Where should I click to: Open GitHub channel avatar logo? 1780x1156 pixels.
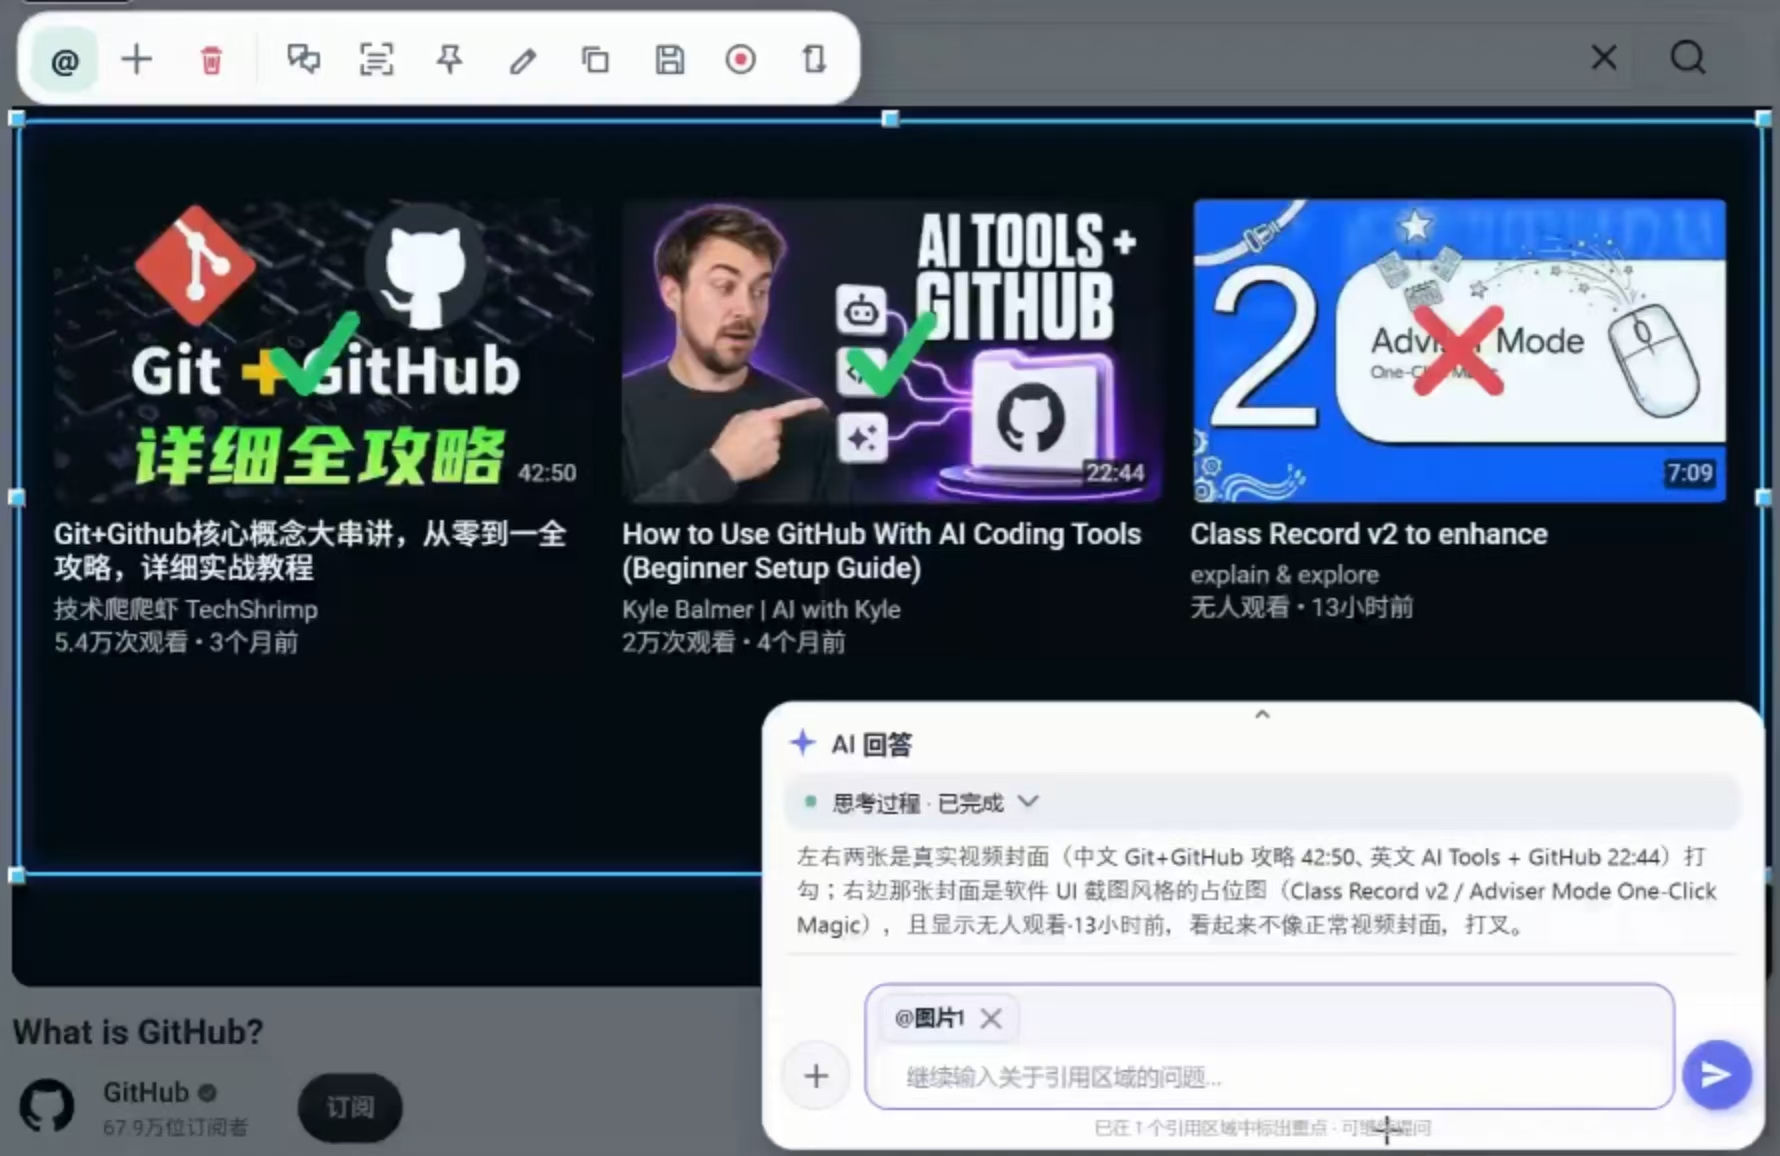[x=47, y=1107]
